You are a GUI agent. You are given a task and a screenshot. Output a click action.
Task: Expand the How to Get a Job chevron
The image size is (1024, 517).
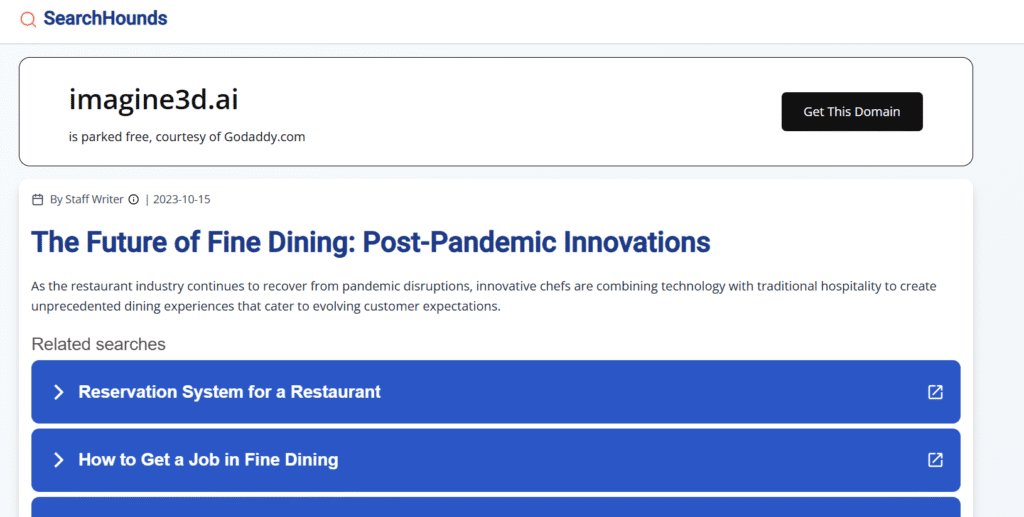click(x=58, y=460)
